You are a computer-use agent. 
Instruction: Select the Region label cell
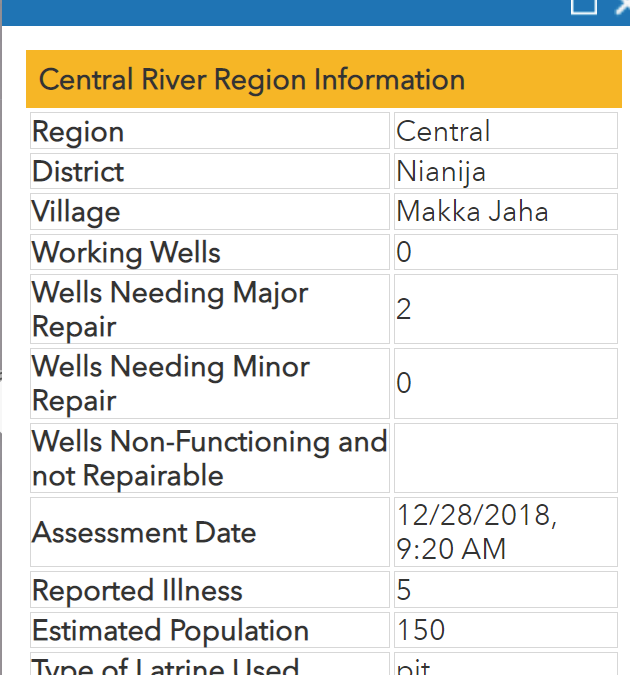click(210, 131)
